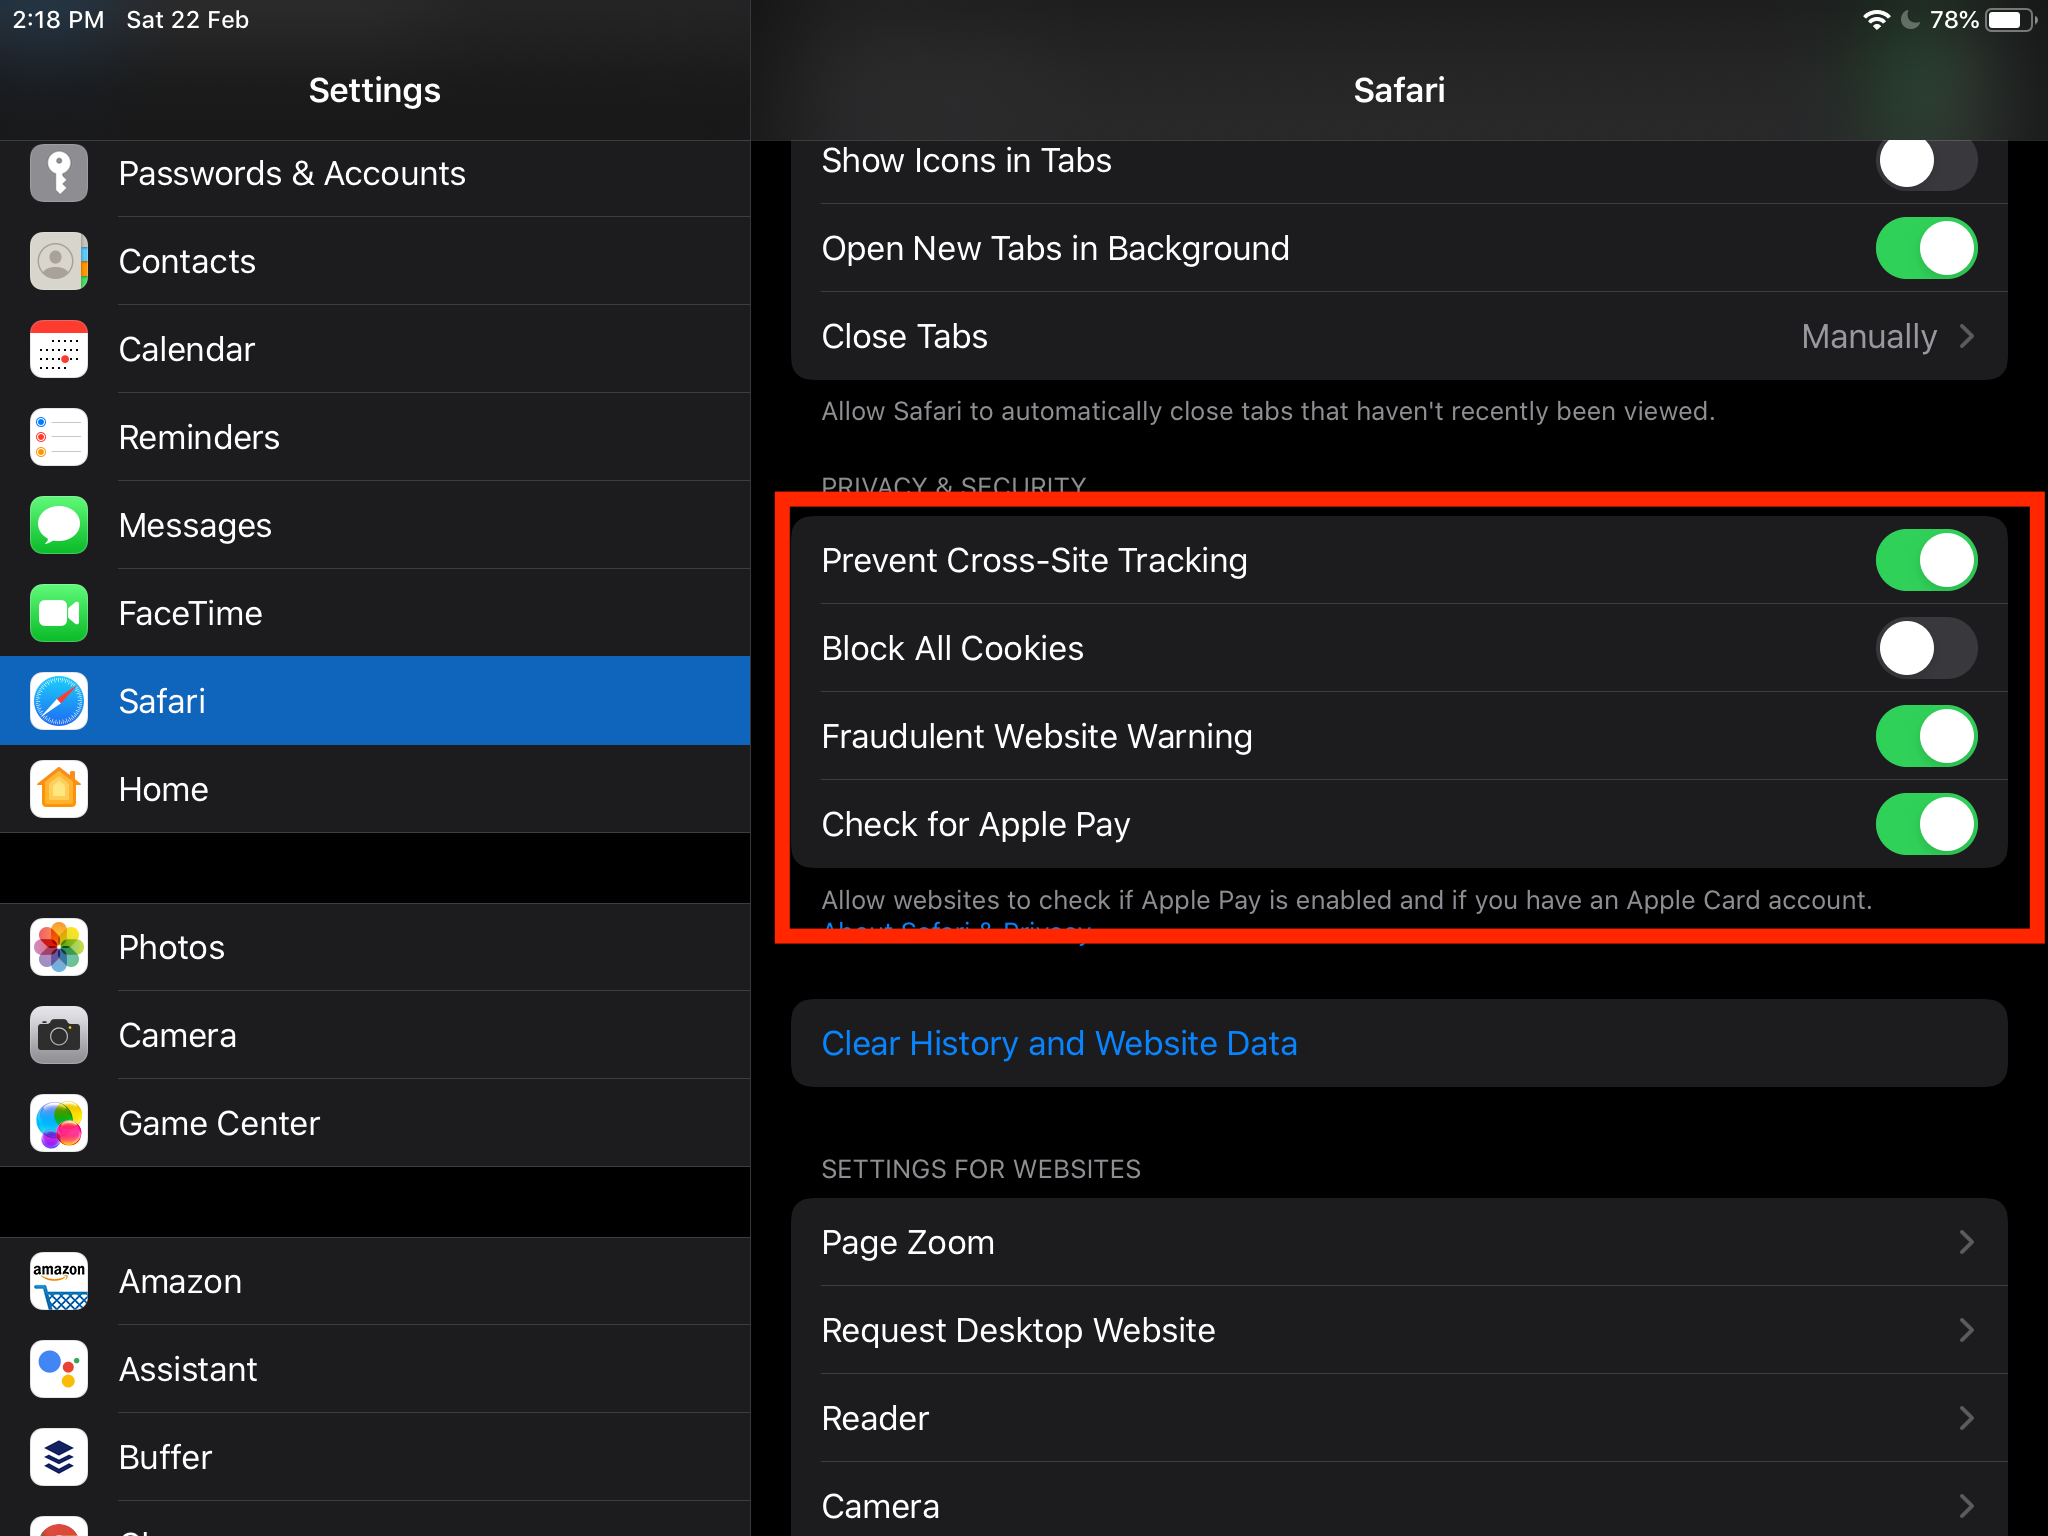Expand Page Zoom settings
Image resolution: width=2048 pixels, height=1536 pixels.
click(1397, 1241)
